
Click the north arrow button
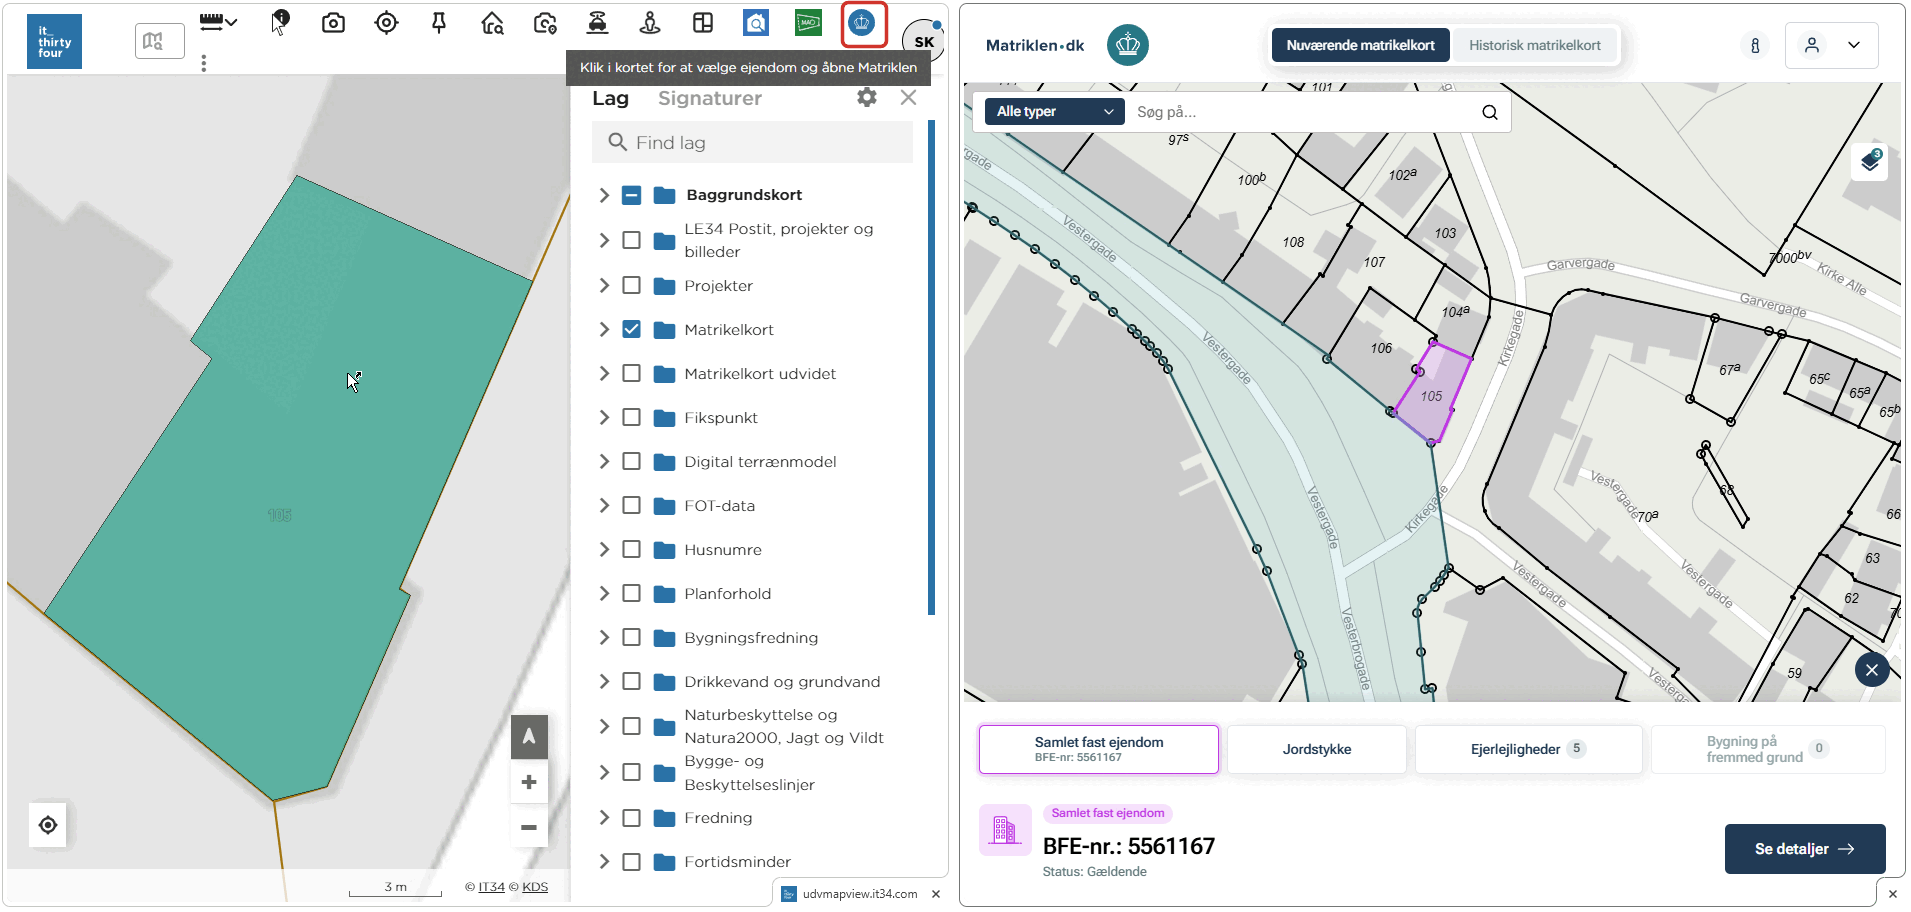529,737
